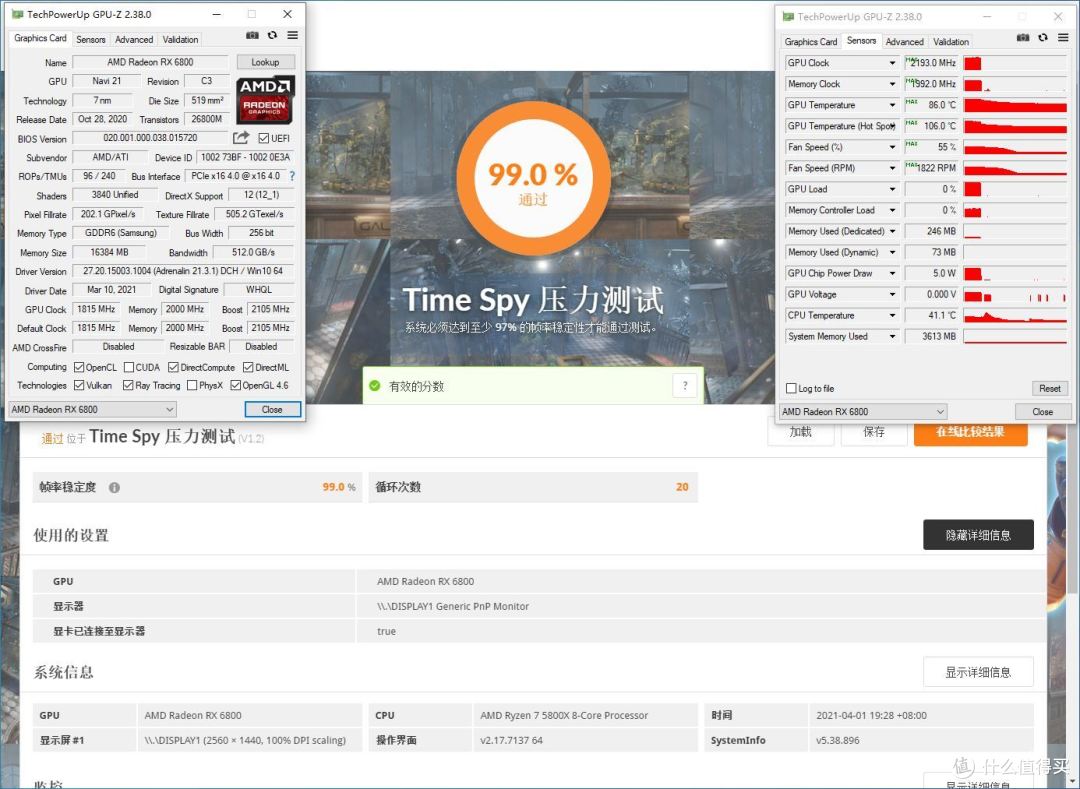1080x789 pixels.
Task: Click the GPU-Z title bar icon in left window
Action: tap(17, 14)
